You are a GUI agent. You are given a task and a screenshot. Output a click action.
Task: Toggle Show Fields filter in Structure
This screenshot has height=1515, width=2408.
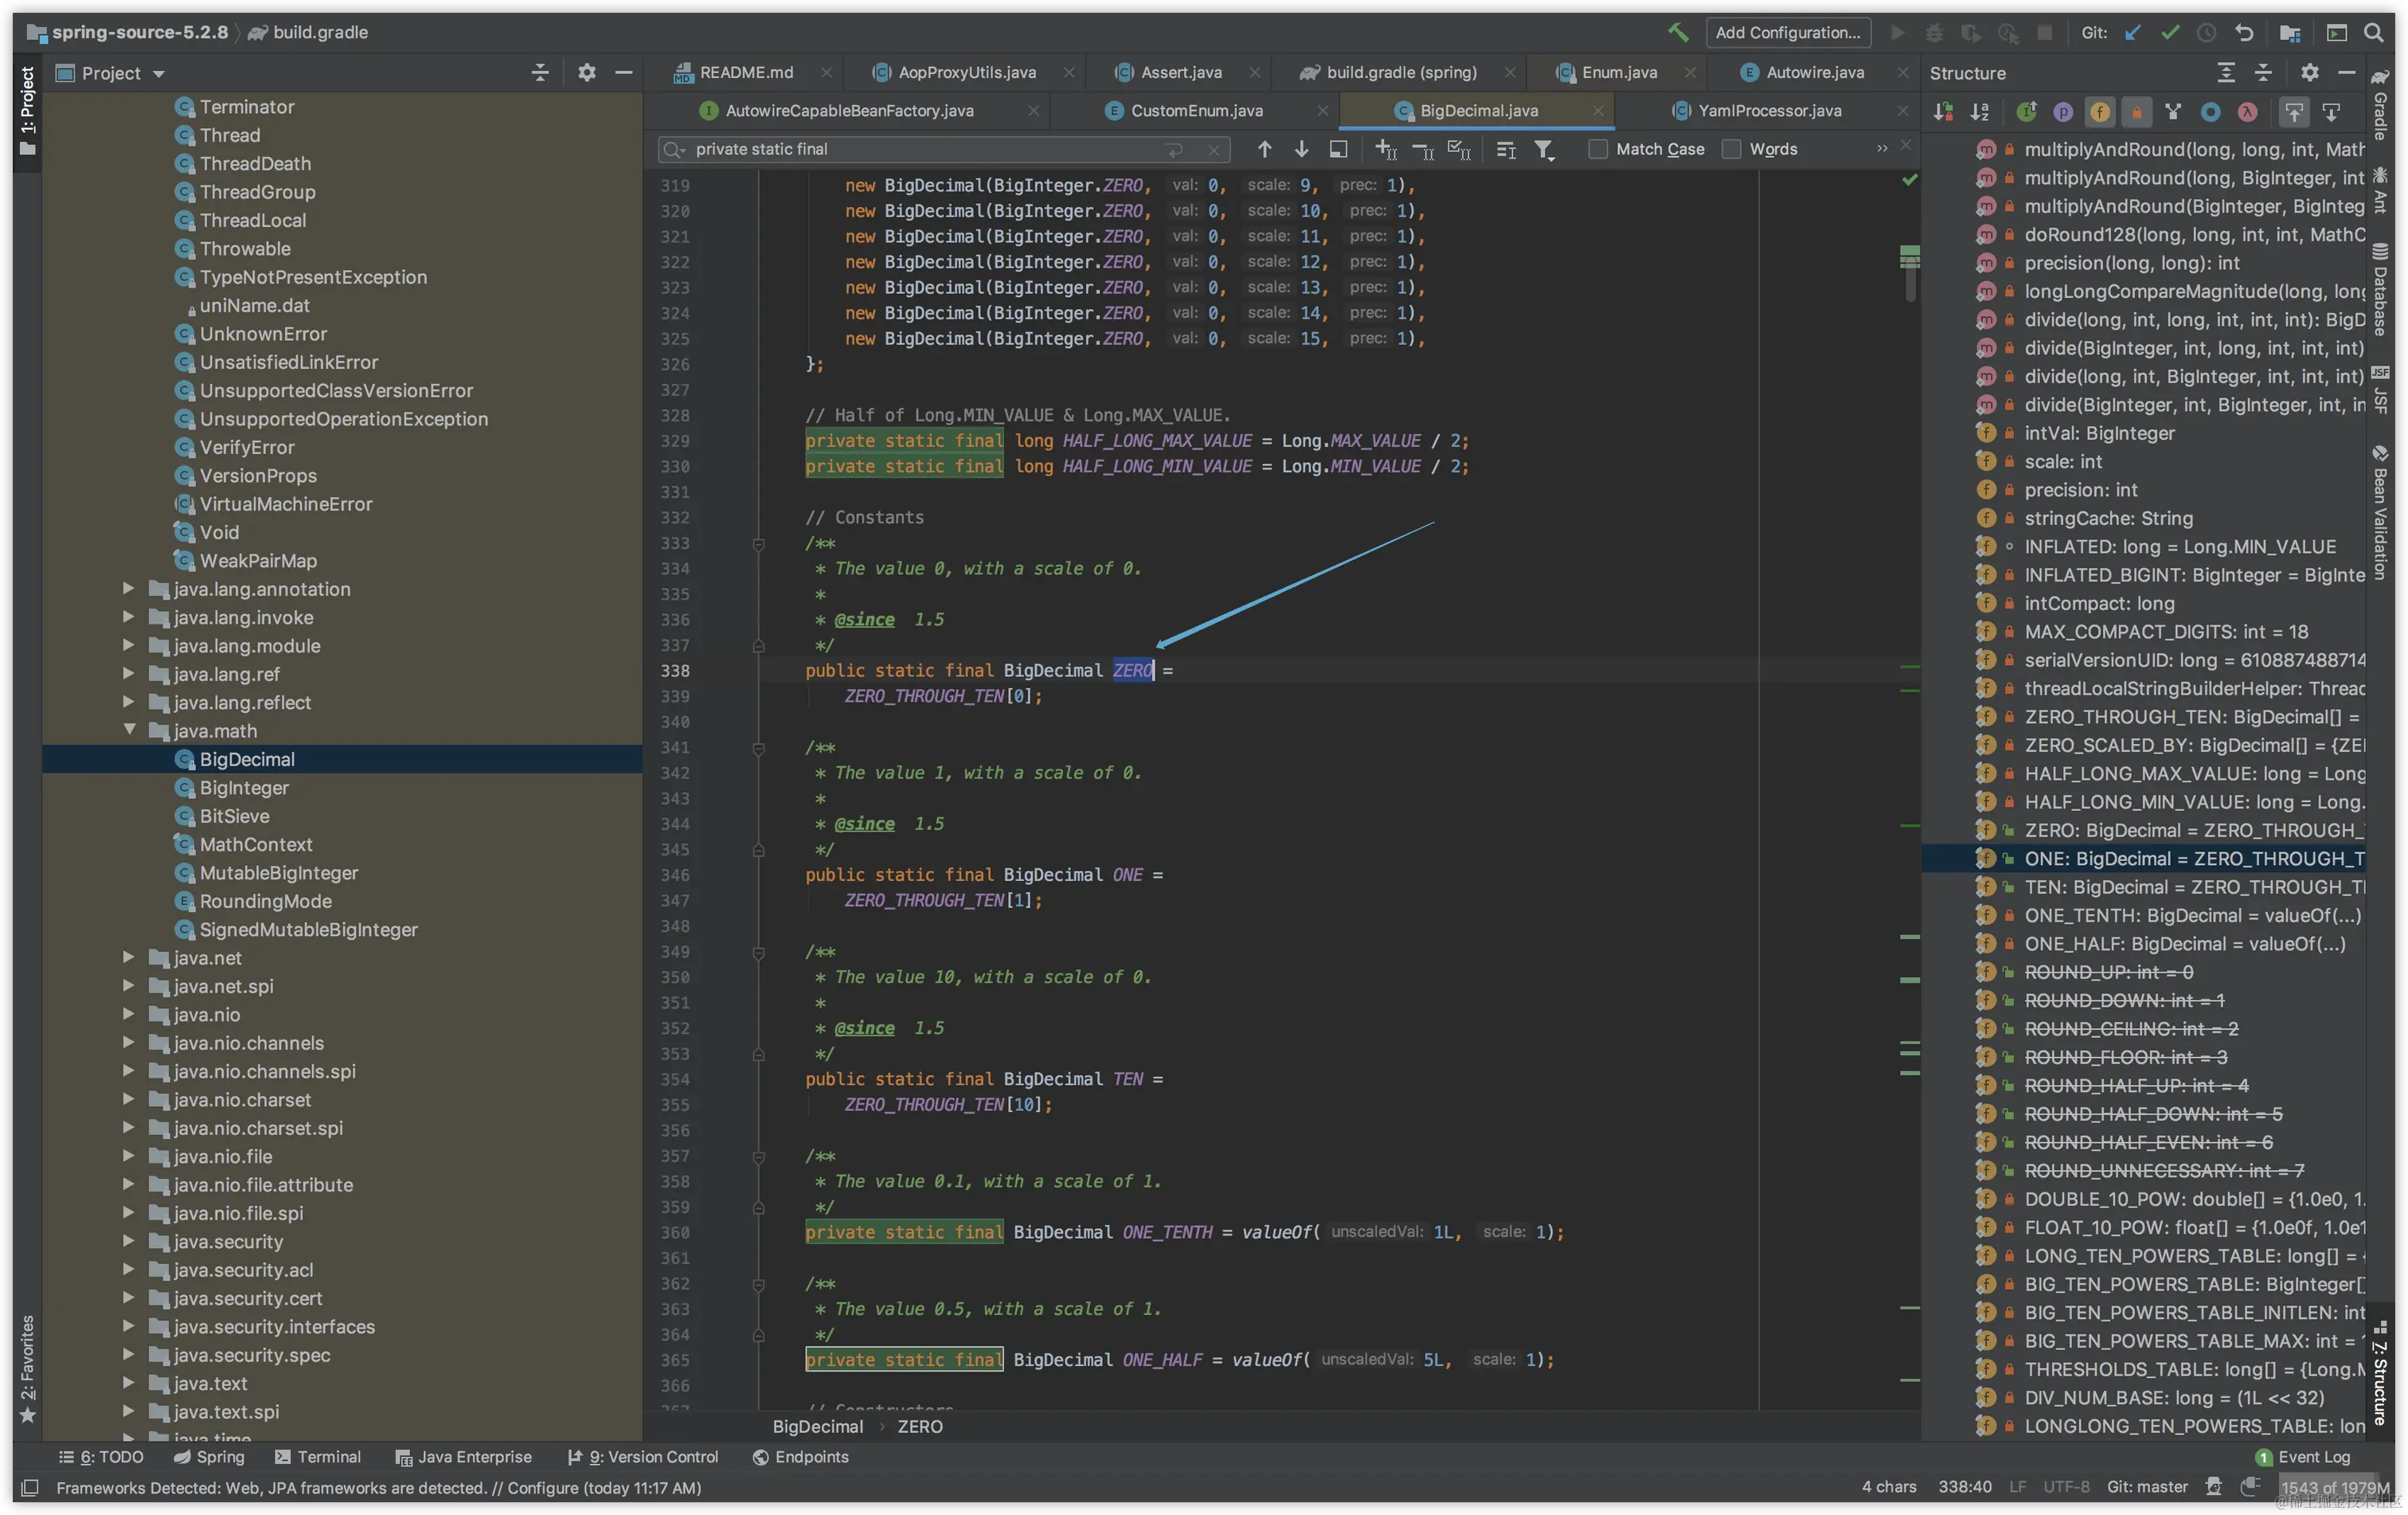point(2100,112)
